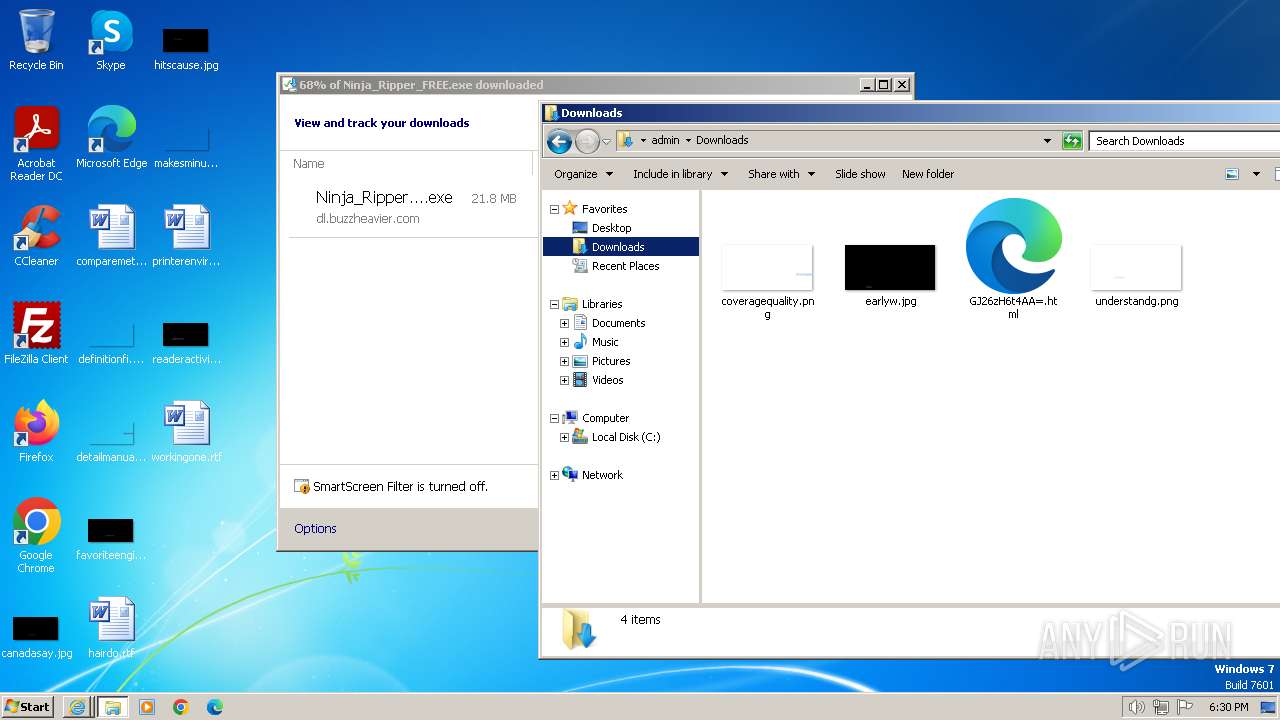Click SmartScreen Filter turned off notice
1280x720 pixels.
pyautogui.click(x=391, y=487)
